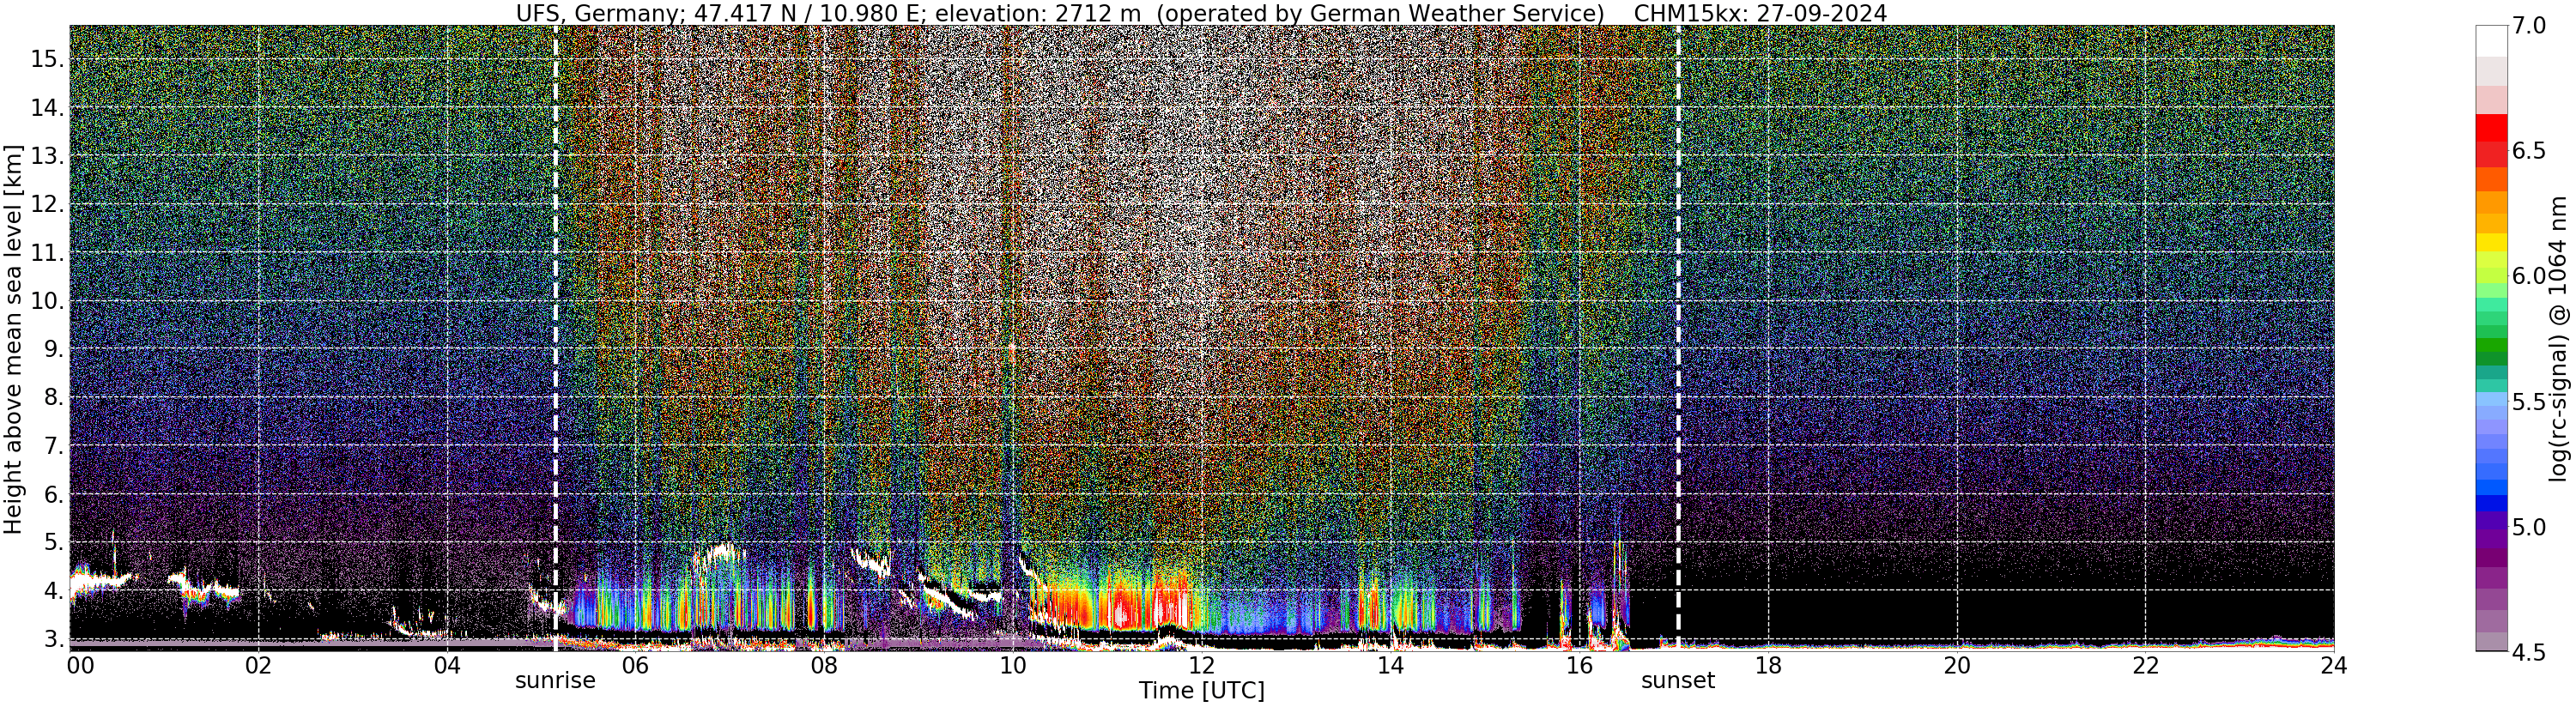
Task: Click the yellow band of the colorbar
Action: click(x=2491, y=242)
